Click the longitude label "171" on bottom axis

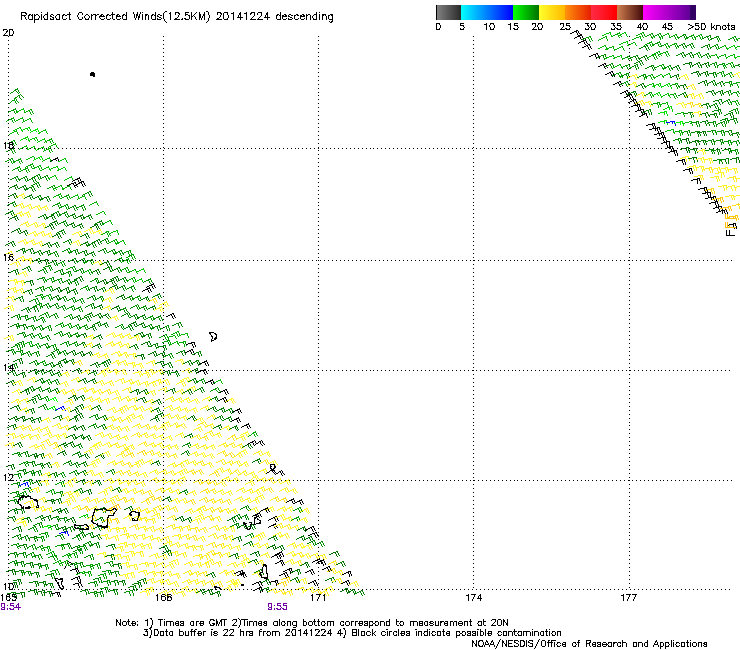click(x=318, y=598)
